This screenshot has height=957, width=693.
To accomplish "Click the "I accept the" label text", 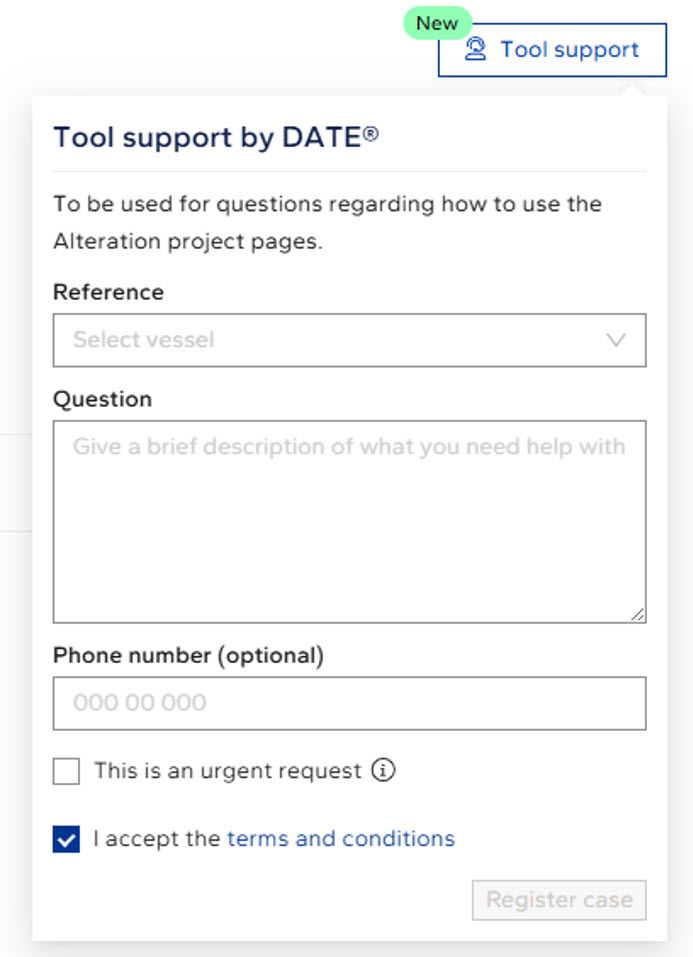I will click(x=156, y=838).
